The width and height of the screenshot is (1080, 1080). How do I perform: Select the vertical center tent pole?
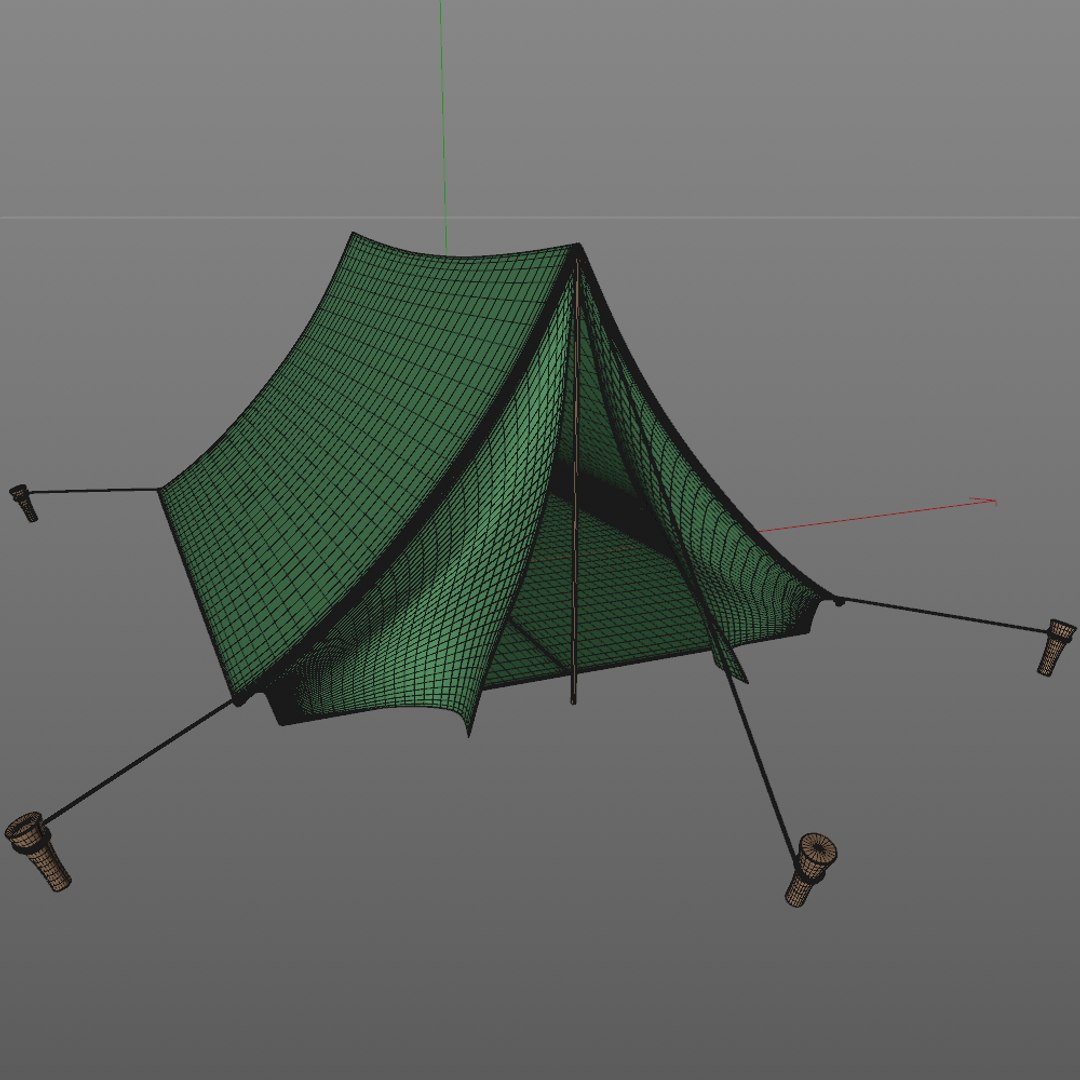tap(575, 482)
